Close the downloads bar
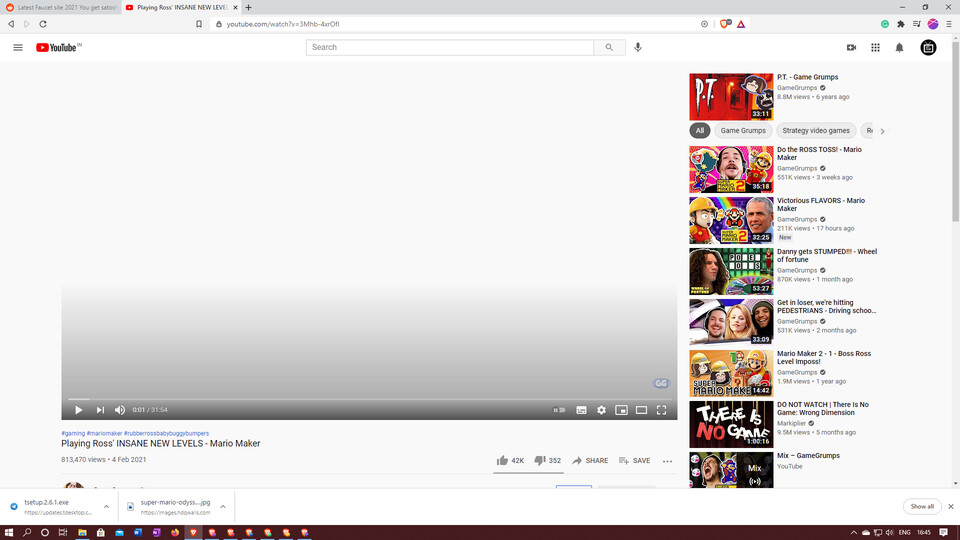 [x=951, y=506]
